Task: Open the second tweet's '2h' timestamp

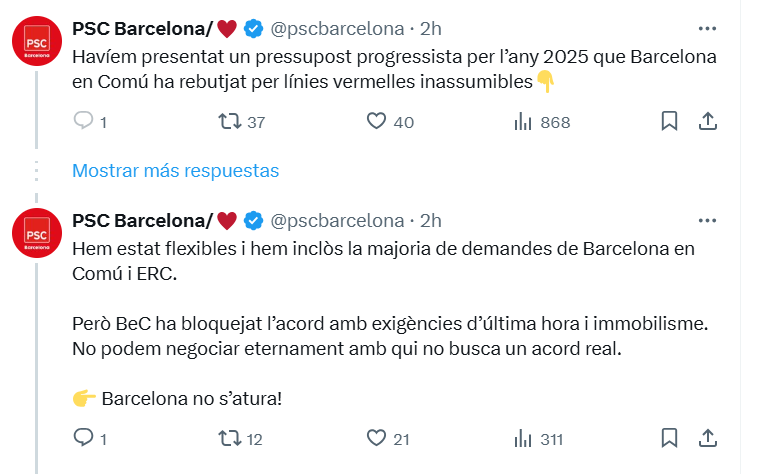Action: [431, 220]
